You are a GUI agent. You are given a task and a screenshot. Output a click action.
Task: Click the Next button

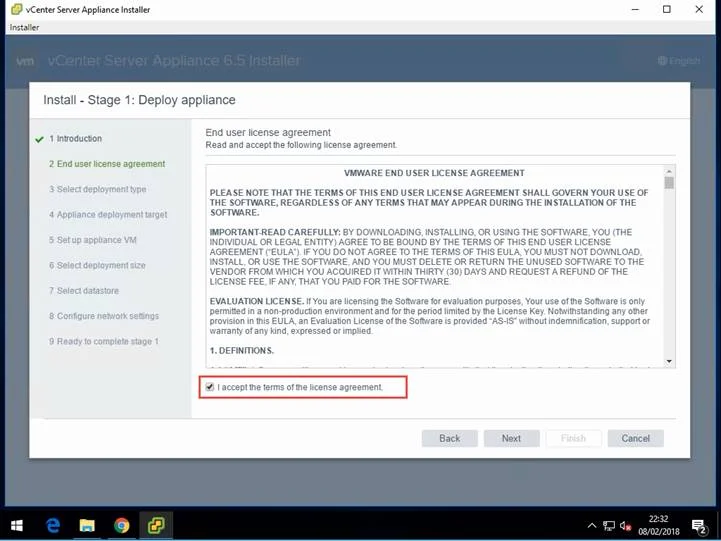511,438
